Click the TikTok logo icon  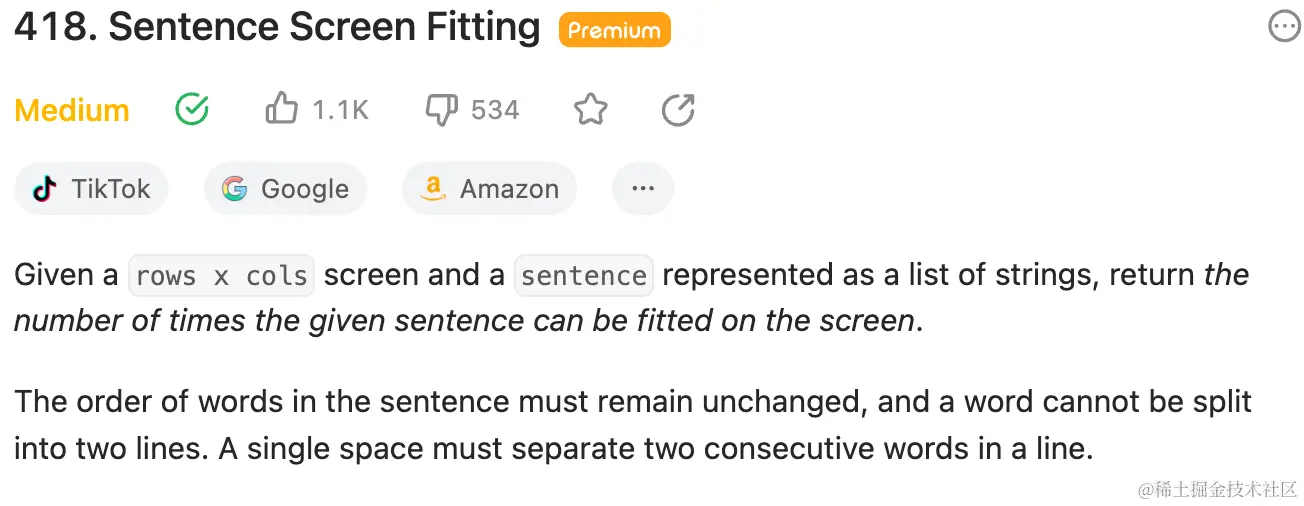pyautogui.click(x=45, y=189)
